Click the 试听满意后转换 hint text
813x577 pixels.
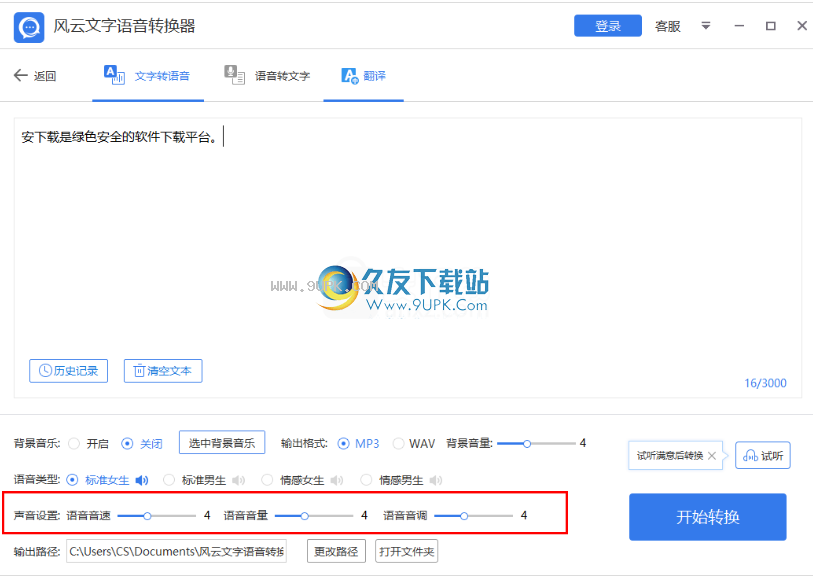670,456
